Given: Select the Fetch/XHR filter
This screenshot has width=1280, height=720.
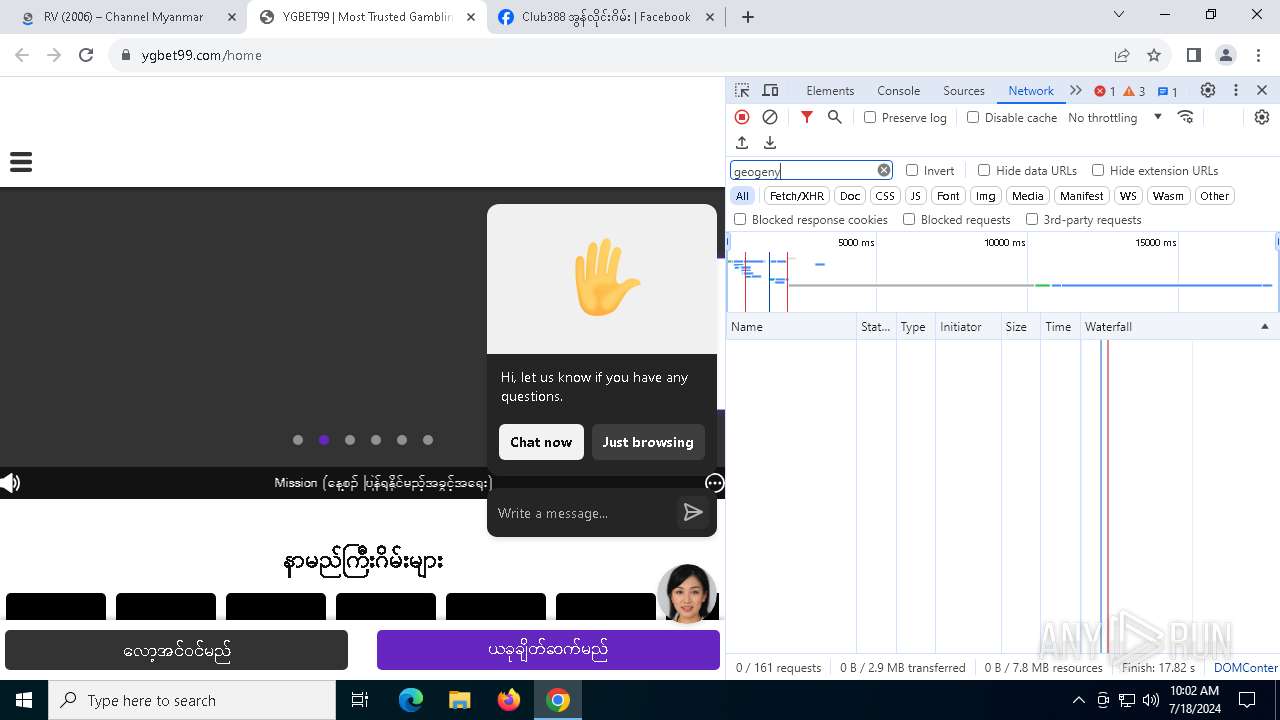Looking at the screenshot, I should (x=797, y=196).
